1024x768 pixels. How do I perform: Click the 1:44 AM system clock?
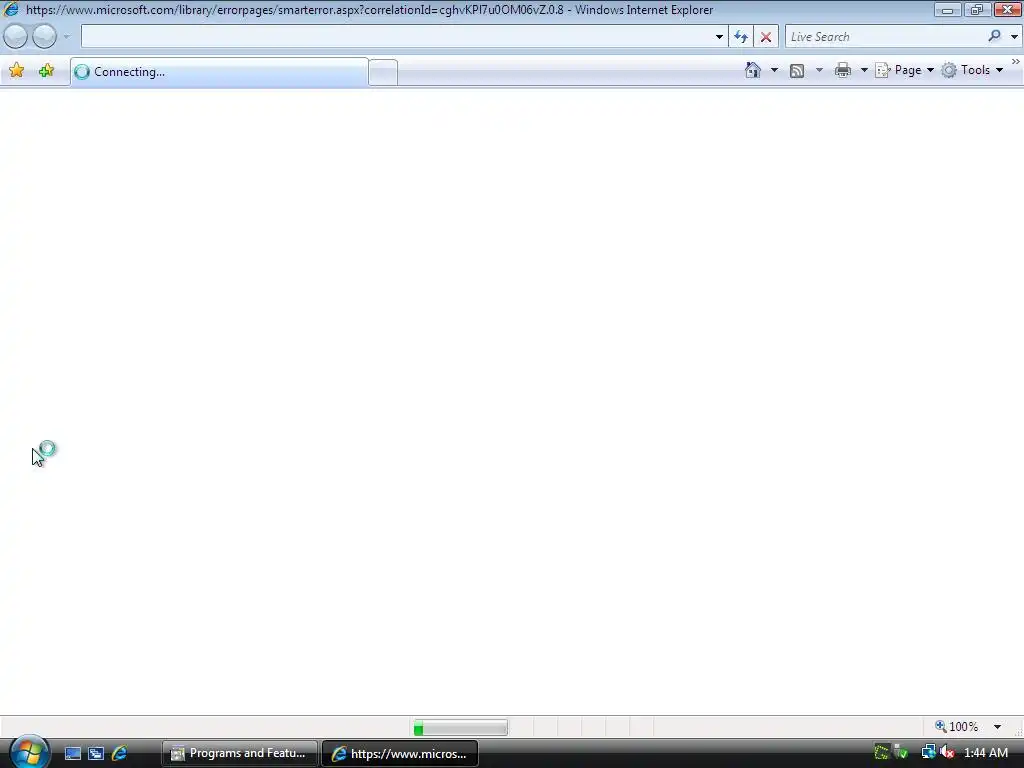985,753
